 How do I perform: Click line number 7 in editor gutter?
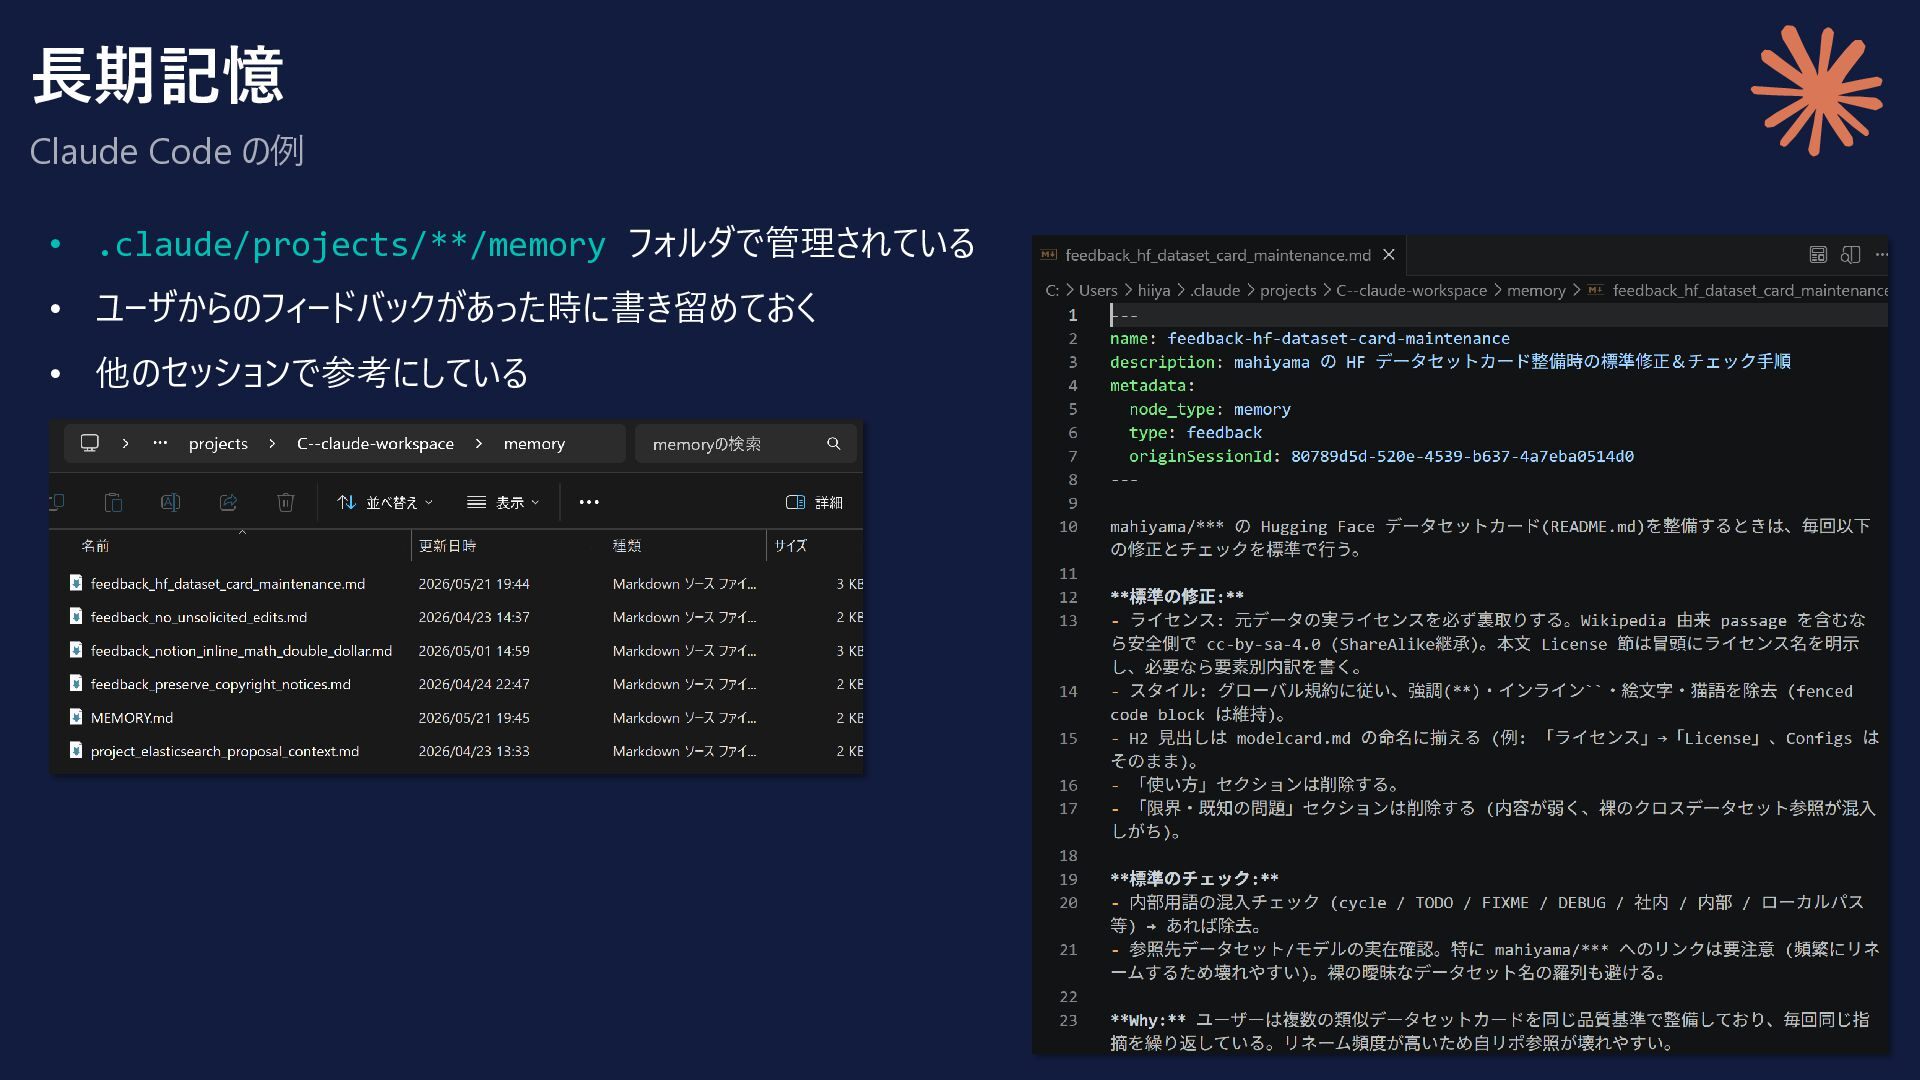pos(1072,456)
